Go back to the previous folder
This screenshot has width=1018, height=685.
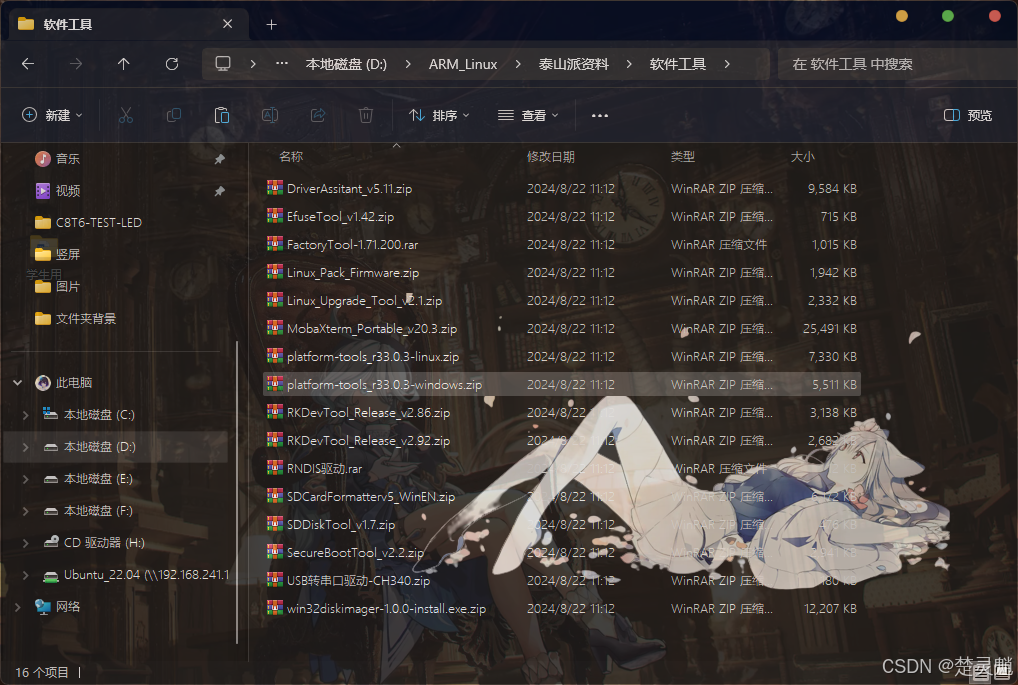click(28, 64)
